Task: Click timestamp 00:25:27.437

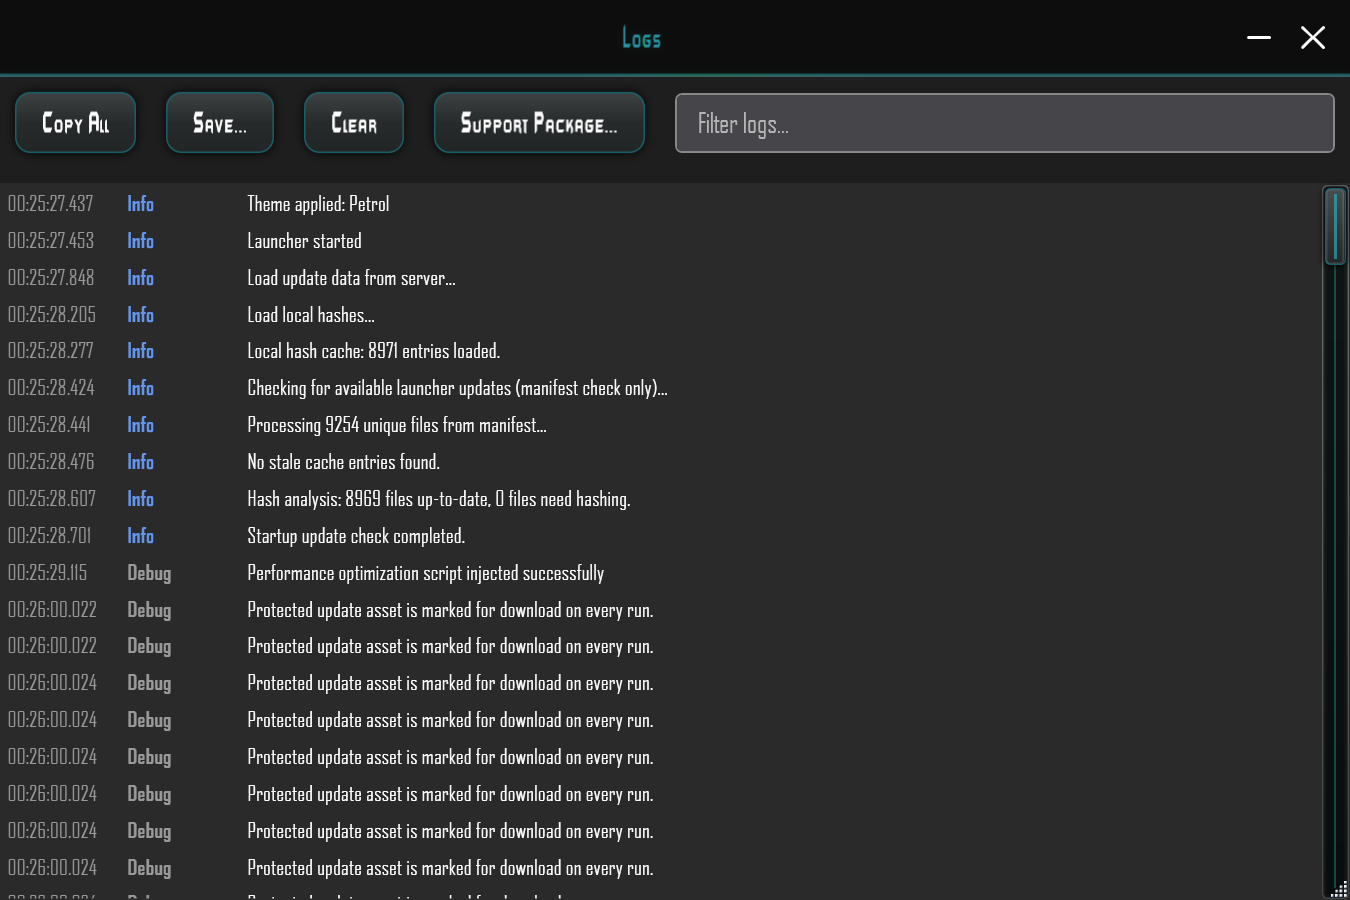Action: pyautogui.click(x=51, y=204)
